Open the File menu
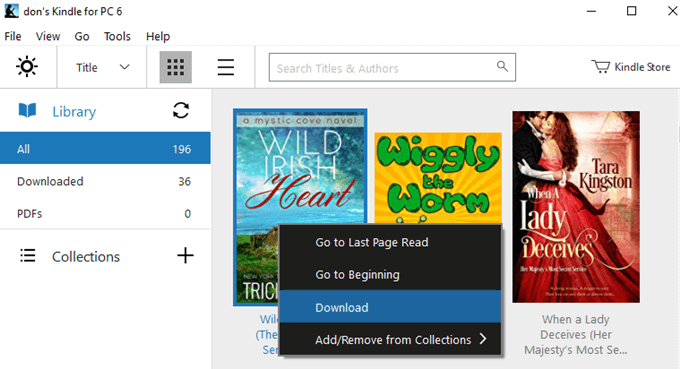Screen dimensions: 680x369 pyautogui.click(x=13, y=36)
